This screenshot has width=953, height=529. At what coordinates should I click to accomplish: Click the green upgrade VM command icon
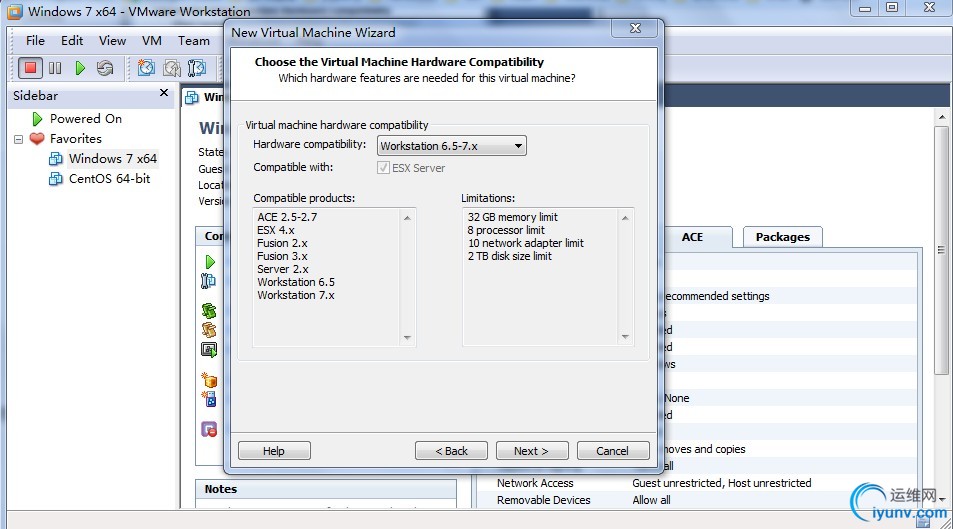209,311
